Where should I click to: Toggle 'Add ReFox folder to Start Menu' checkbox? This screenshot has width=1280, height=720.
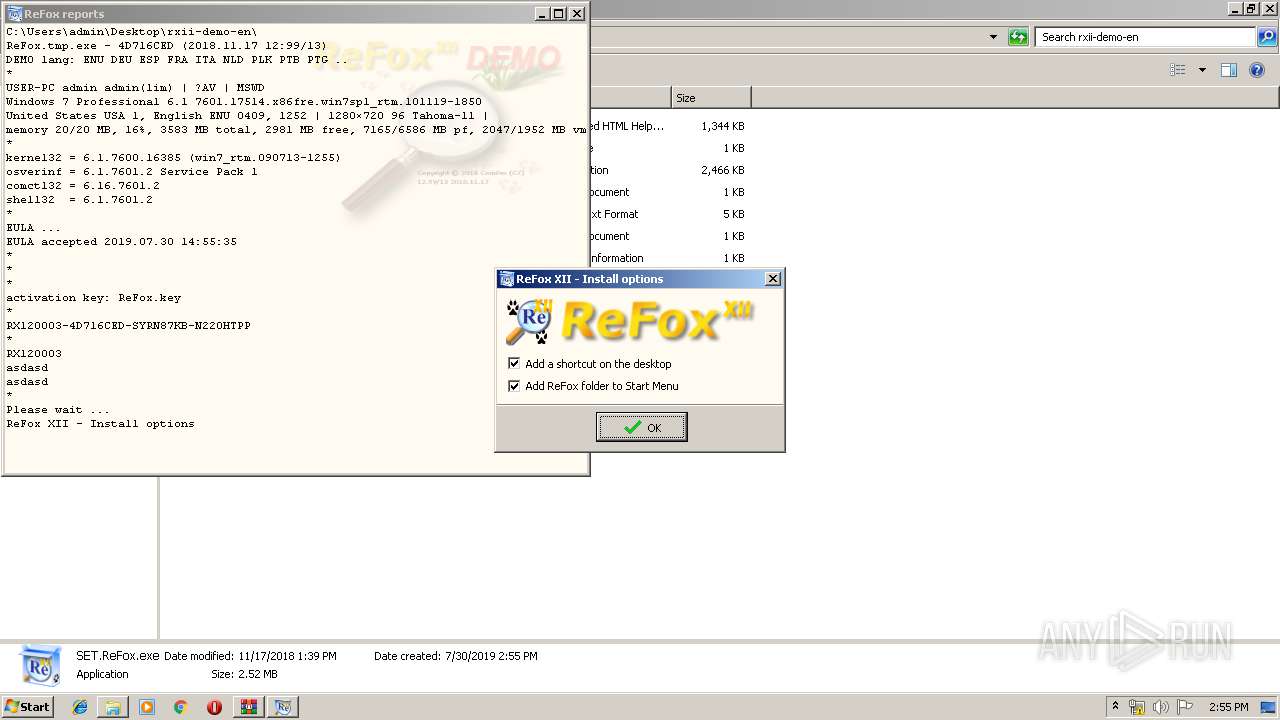tap(514, 386)
